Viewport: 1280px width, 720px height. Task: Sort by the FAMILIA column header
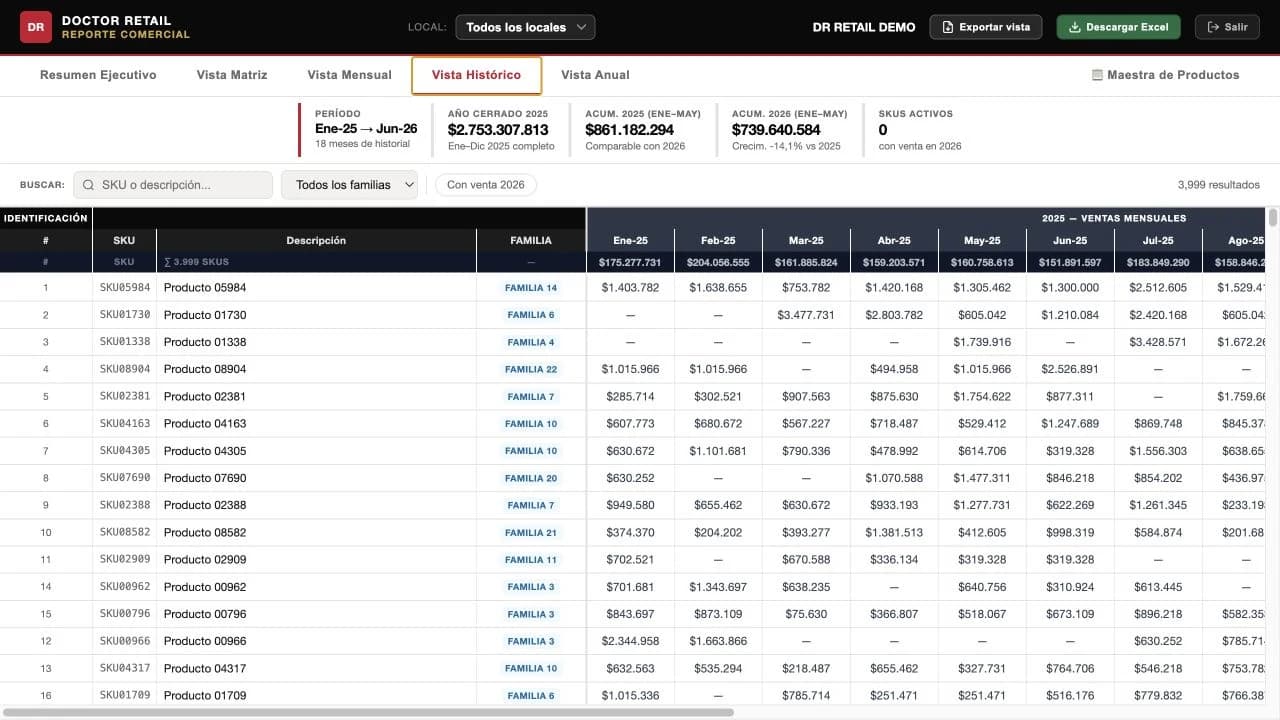coord(531,240)
